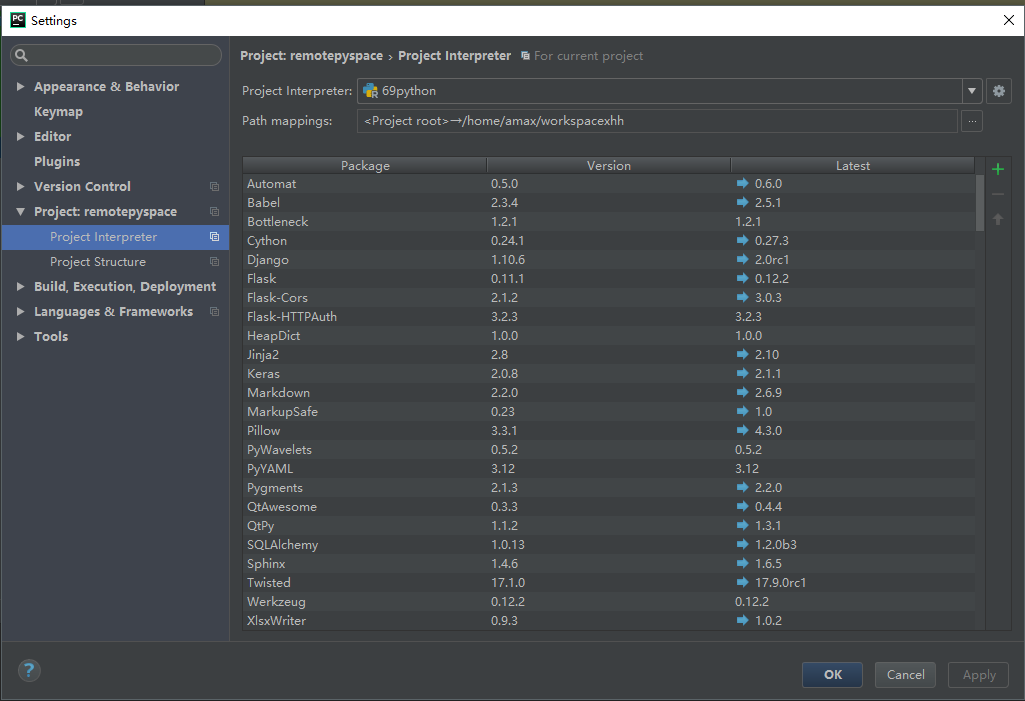Click the Latest column header

click(x=852, y=165)
